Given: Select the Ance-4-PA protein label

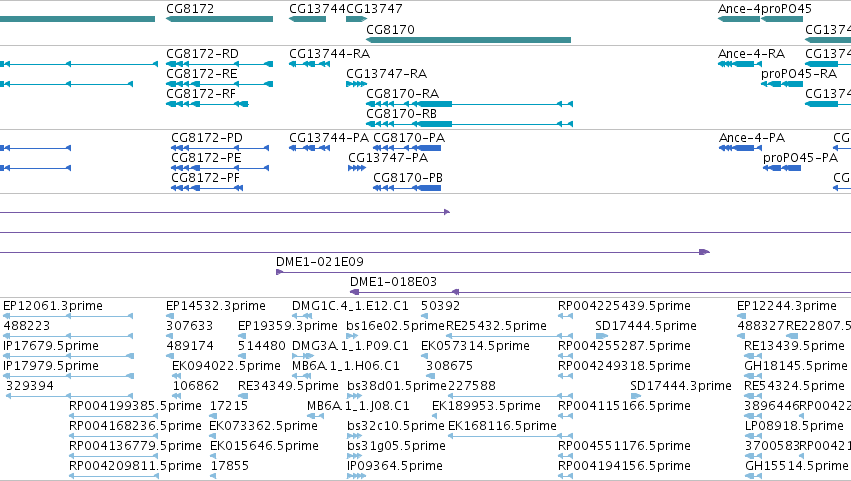Looking at the screenshot, I should click(752, 138).
